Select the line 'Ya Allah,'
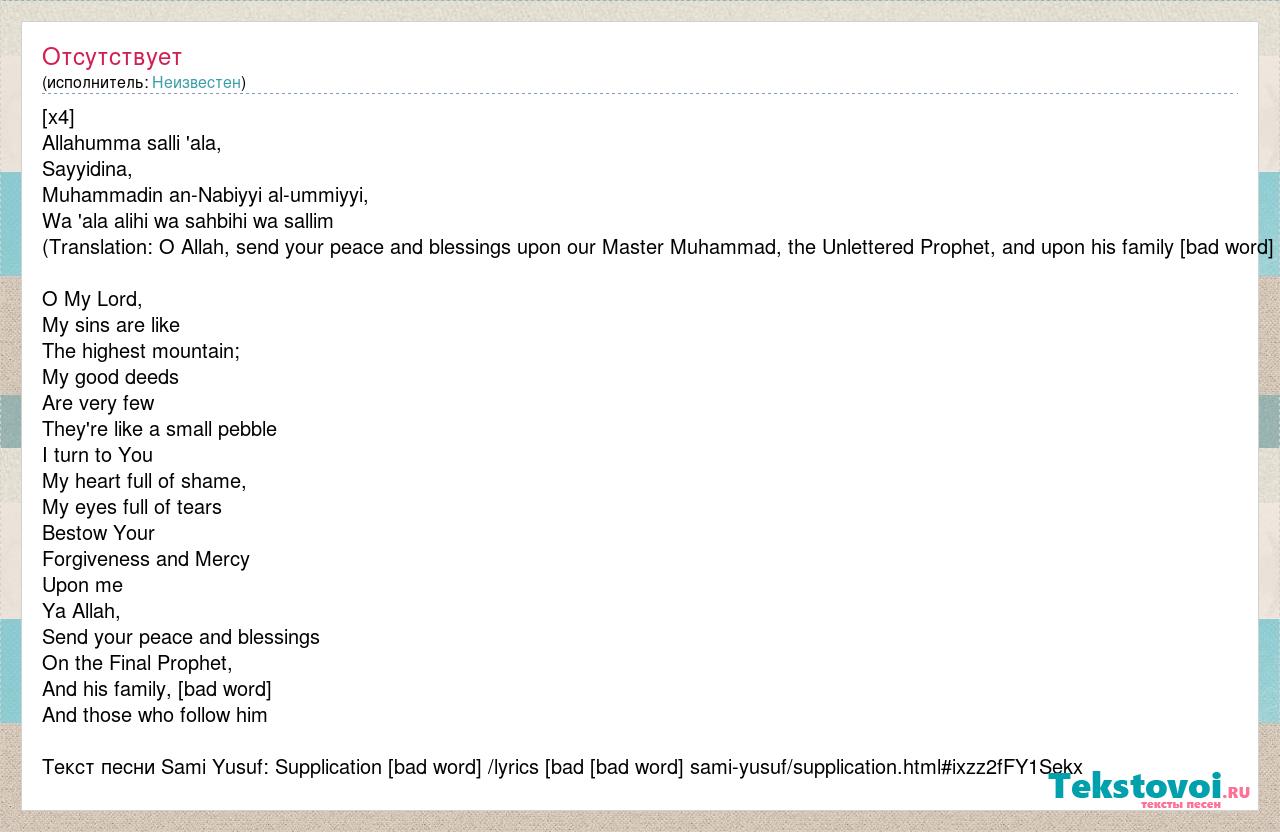 (x=81, y=611)
